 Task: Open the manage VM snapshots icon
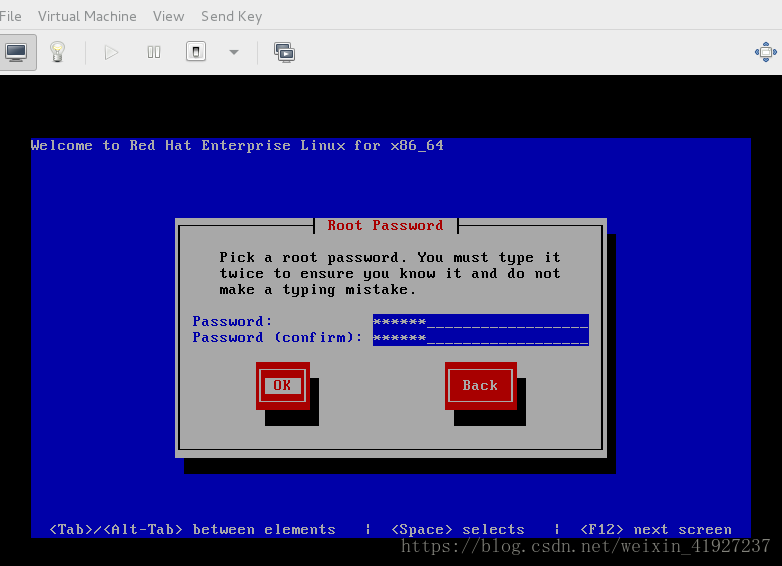[x=284, y=52]
